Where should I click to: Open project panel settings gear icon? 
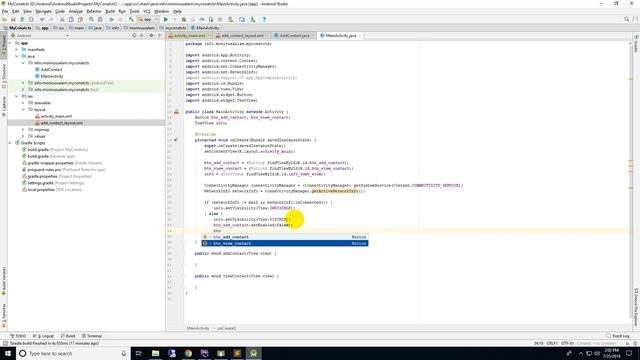[x=151, y=36]
